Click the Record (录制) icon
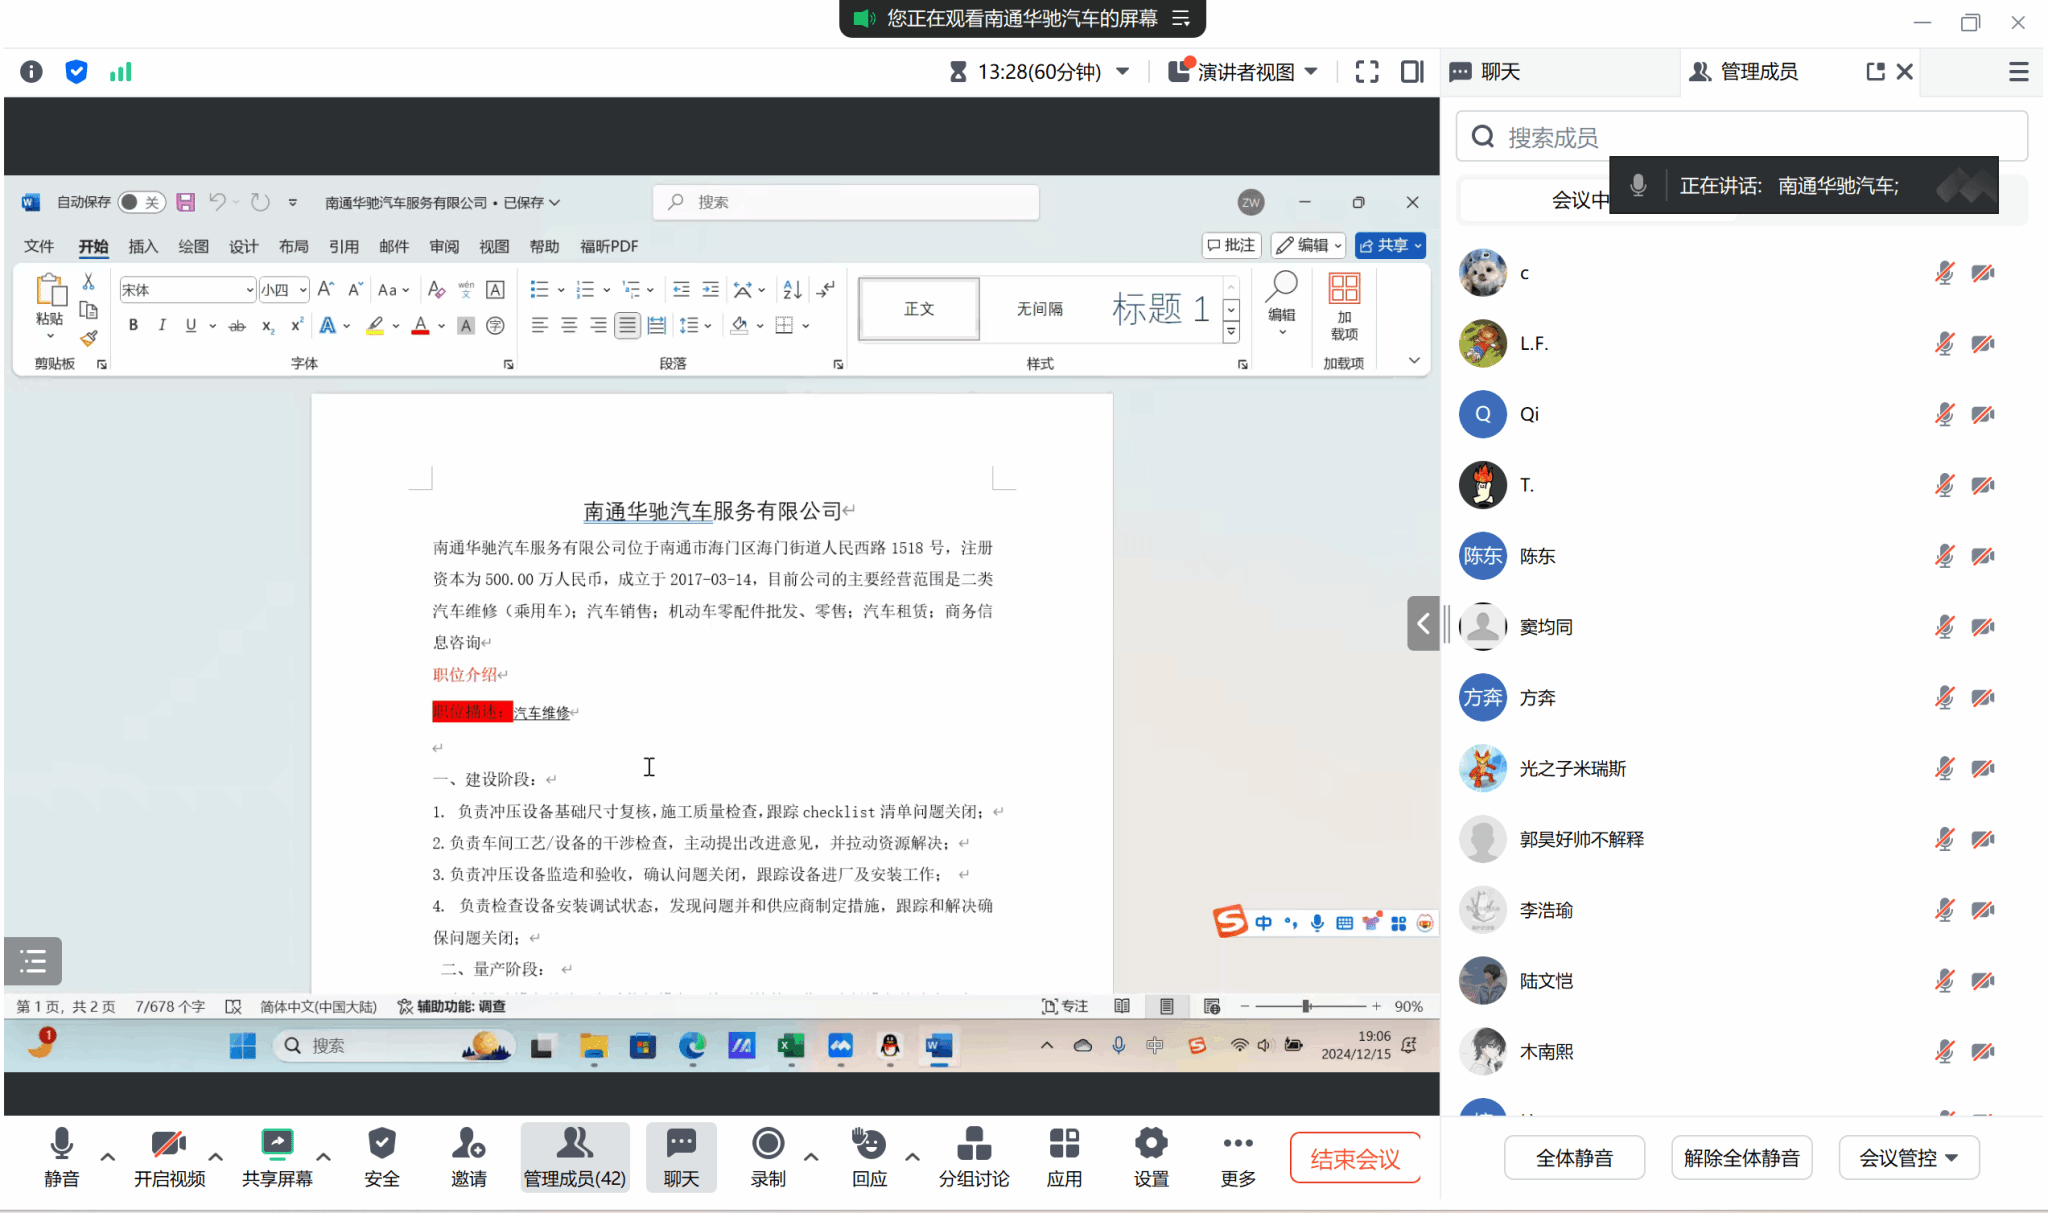Viewport: 2048px width, 1213px height. coord(767,1144)
